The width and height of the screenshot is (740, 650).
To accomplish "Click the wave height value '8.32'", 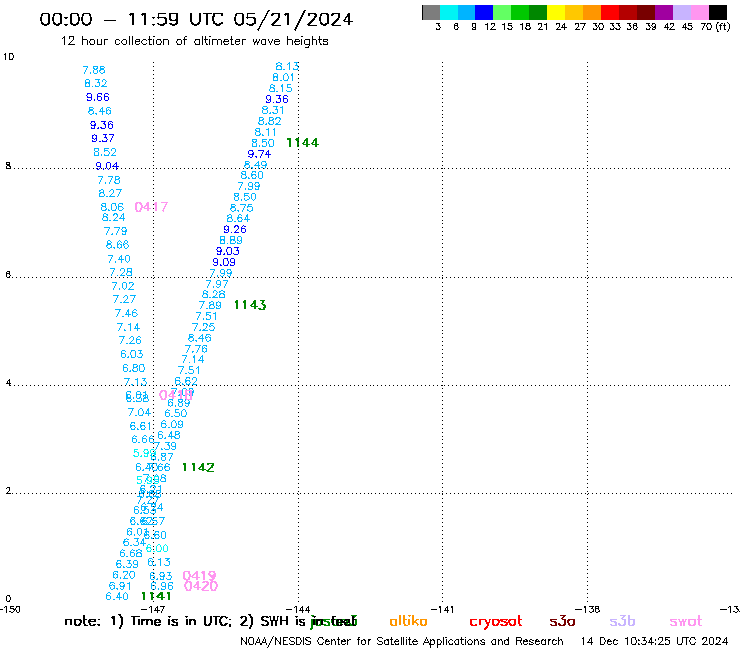I will coord(96,84).
